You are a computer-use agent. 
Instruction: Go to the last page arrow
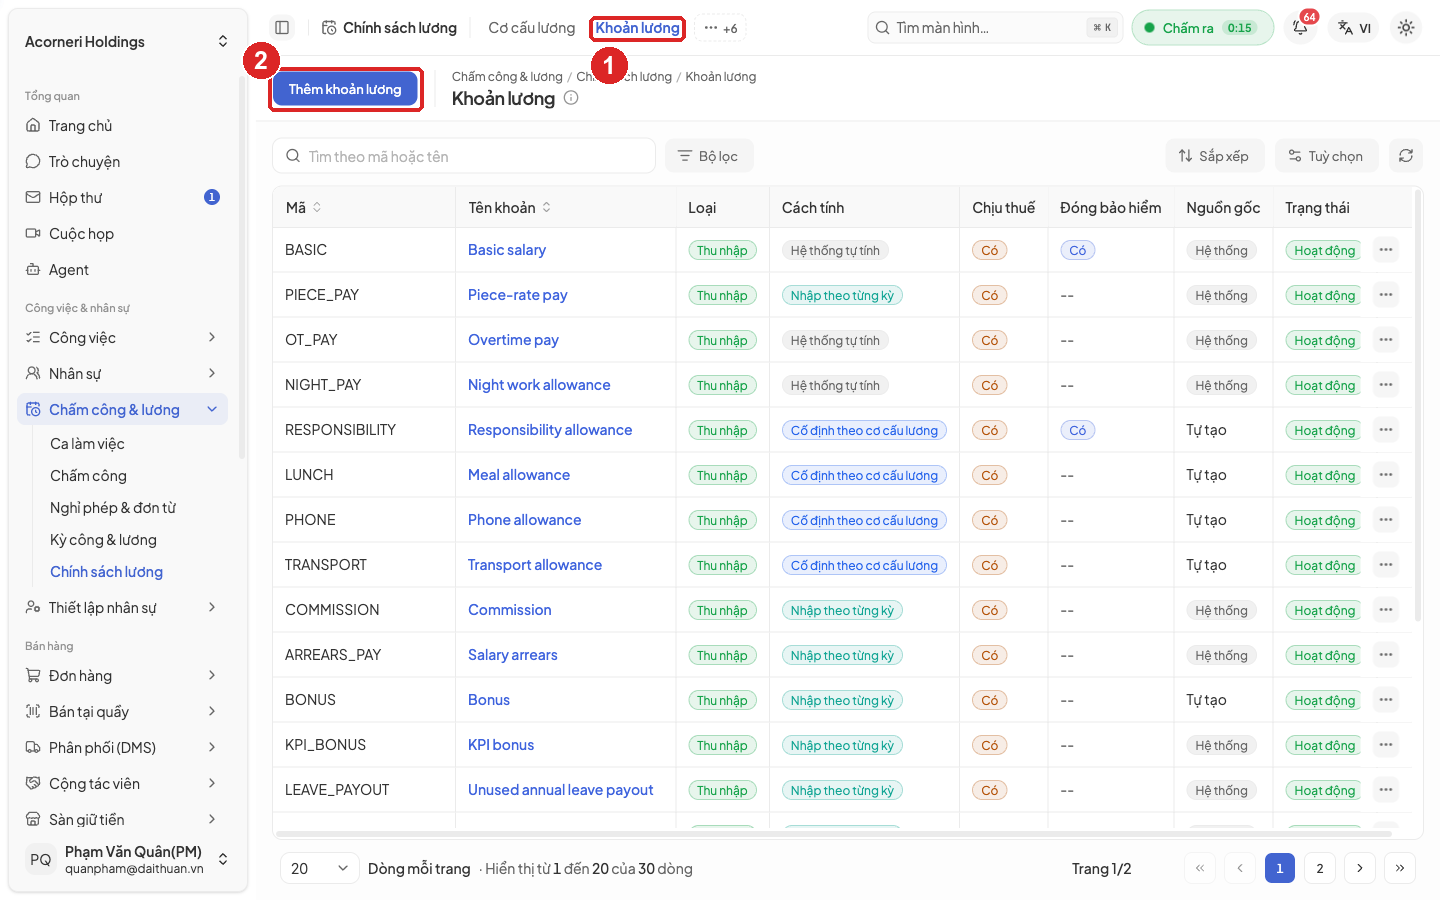click(x=1400, y=868)
